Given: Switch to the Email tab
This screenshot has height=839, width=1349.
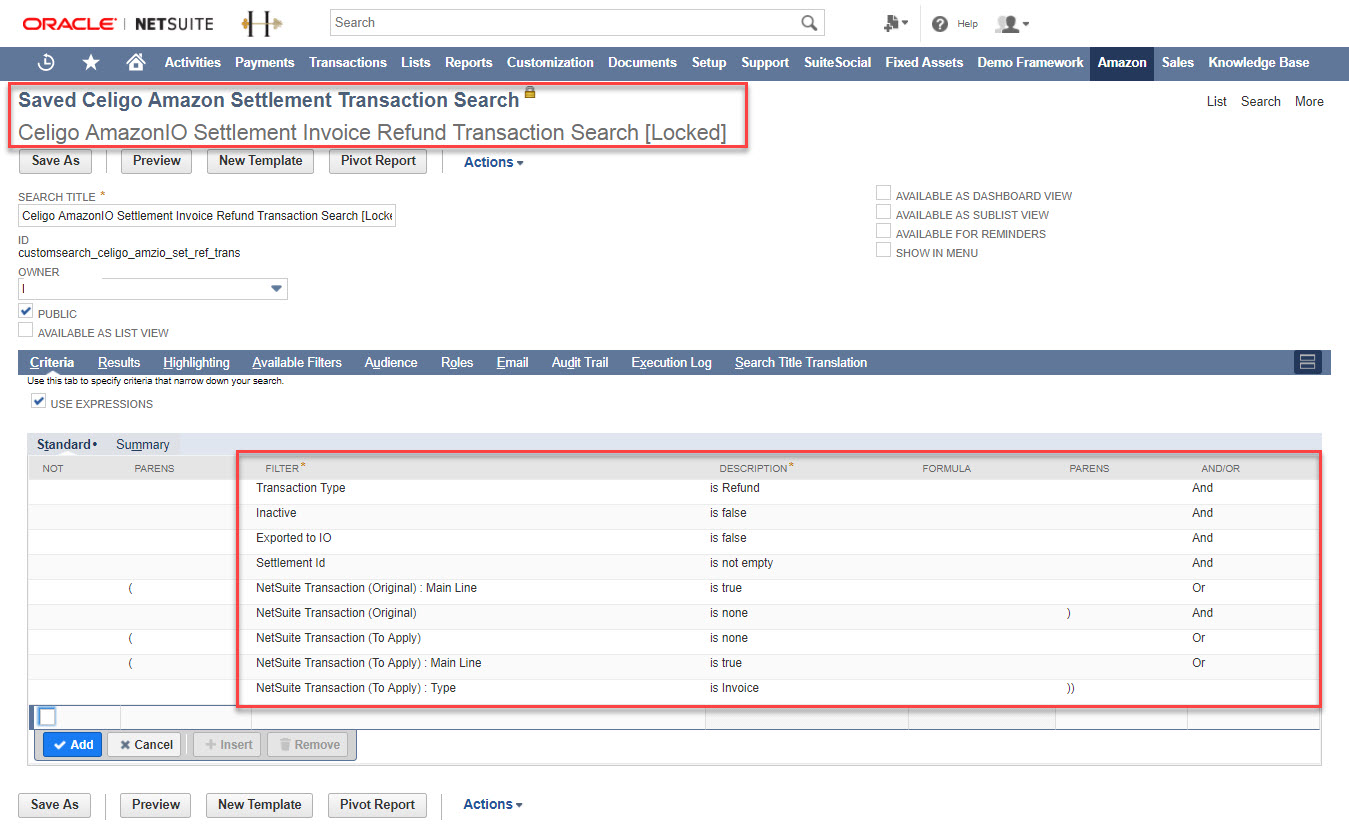Looking at the screenshot, I should [x=512, y=362].
